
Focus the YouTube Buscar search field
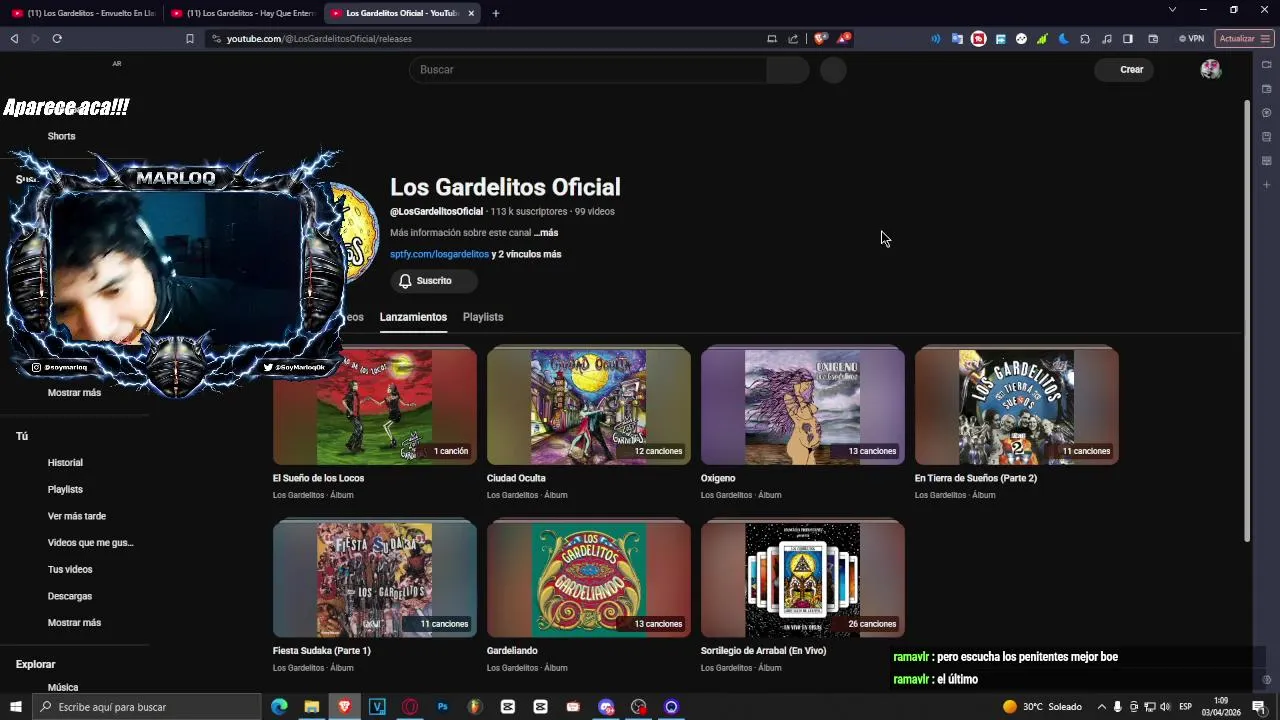[588, 70]
